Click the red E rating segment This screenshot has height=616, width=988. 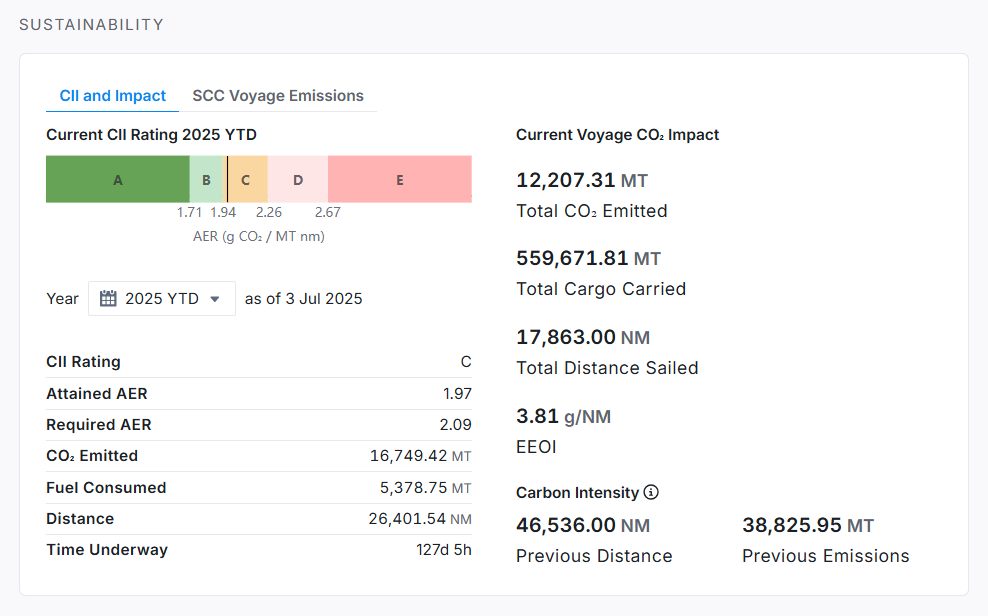pyautogui.click(x=400, y=180)
